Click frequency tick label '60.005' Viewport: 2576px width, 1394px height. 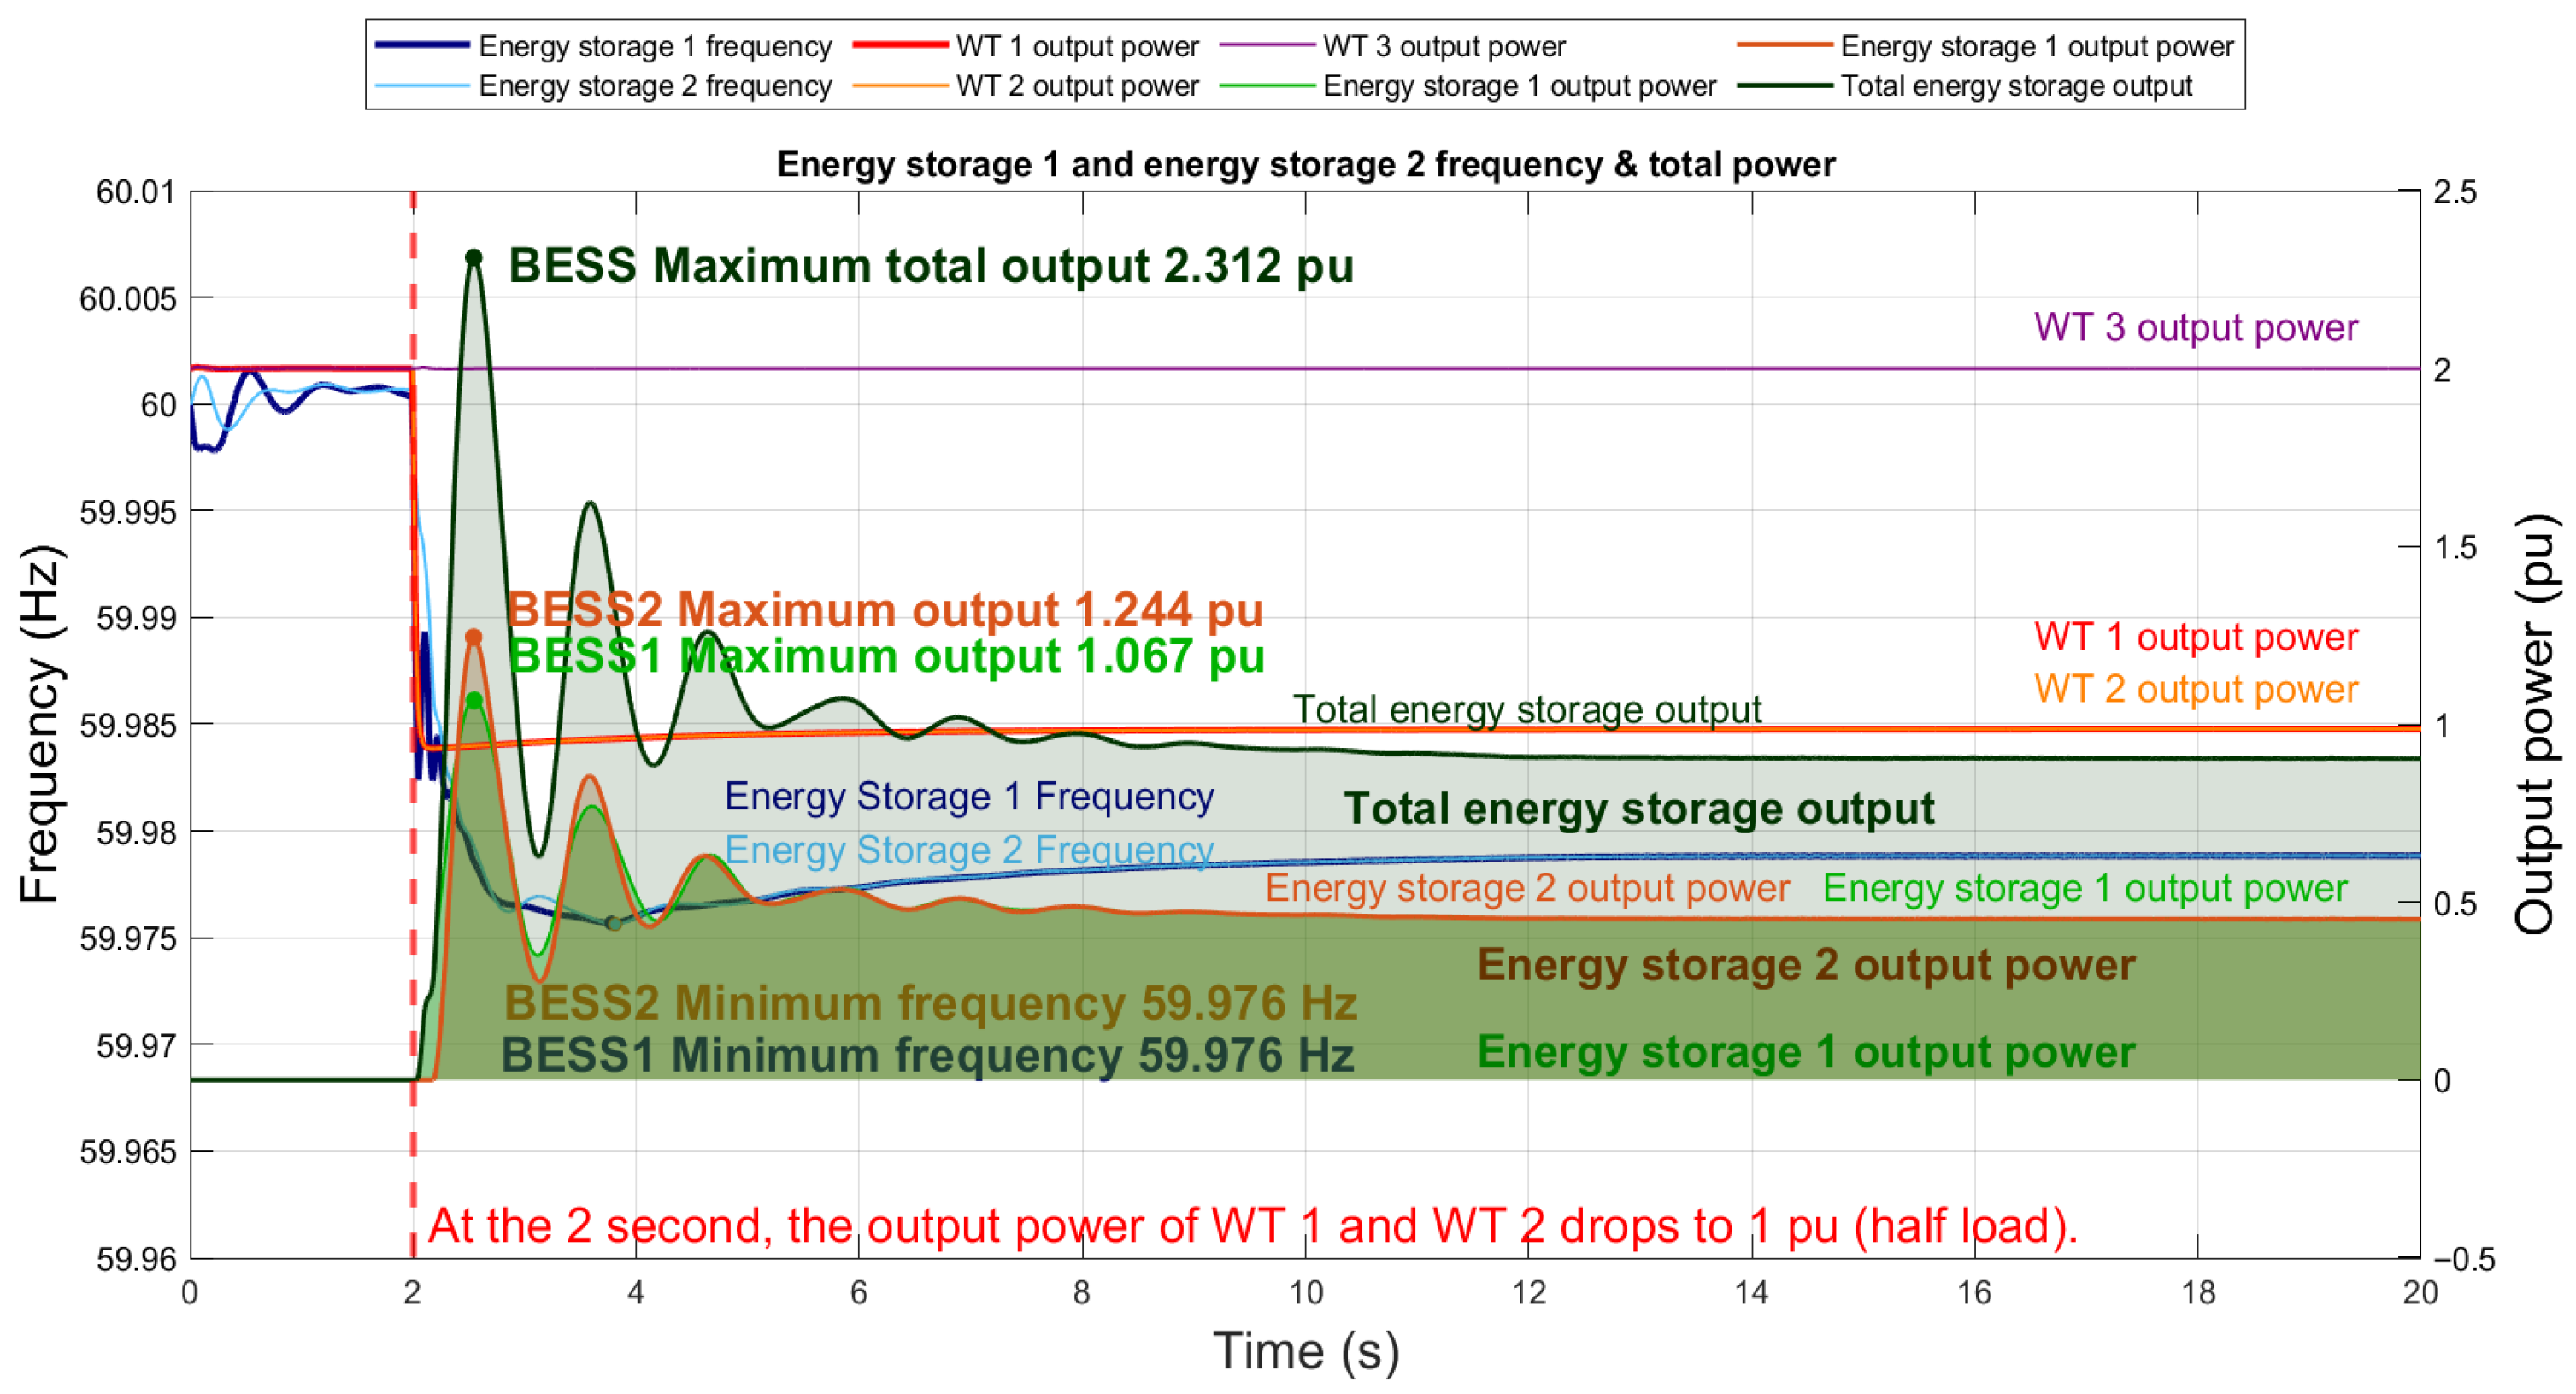[127, 299]
